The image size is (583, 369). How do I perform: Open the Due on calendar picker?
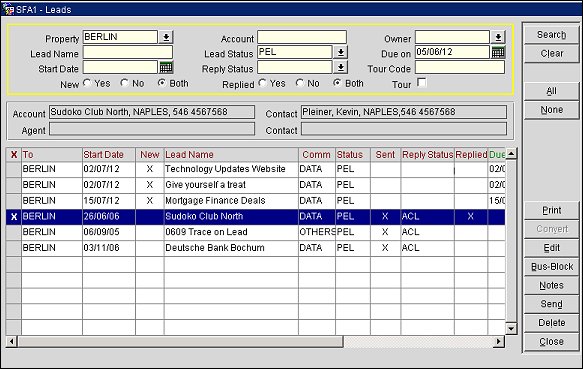click(498, 52)
